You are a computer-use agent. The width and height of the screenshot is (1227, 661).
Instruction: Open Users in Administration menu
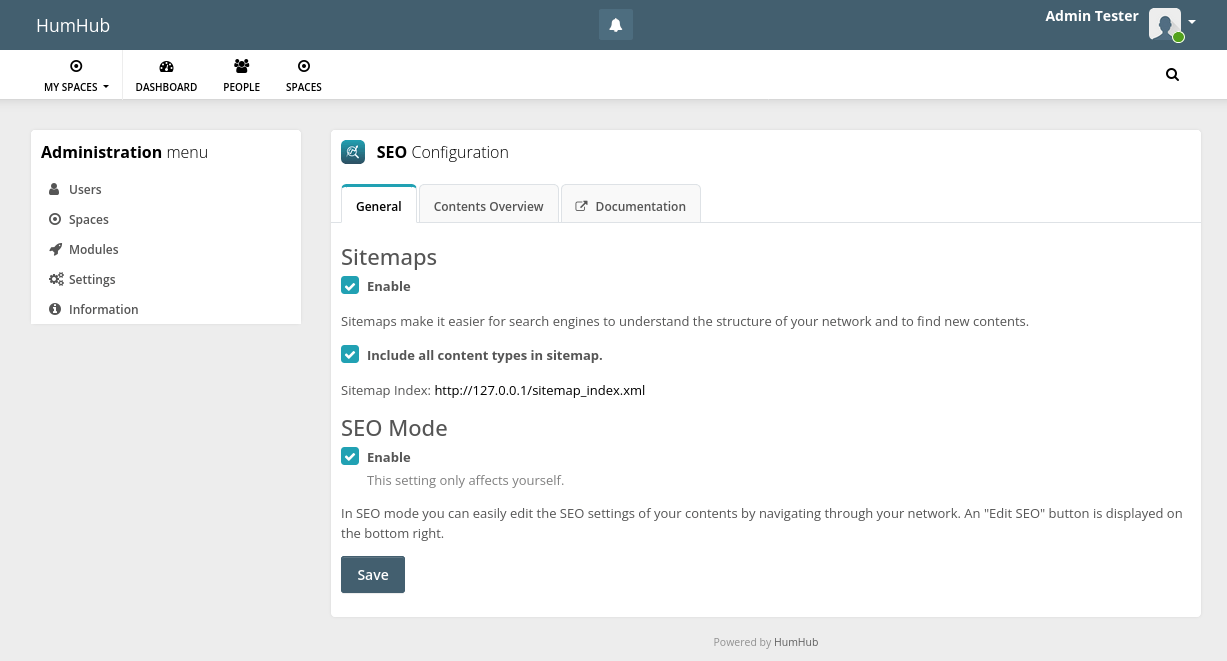coord(85,190)
